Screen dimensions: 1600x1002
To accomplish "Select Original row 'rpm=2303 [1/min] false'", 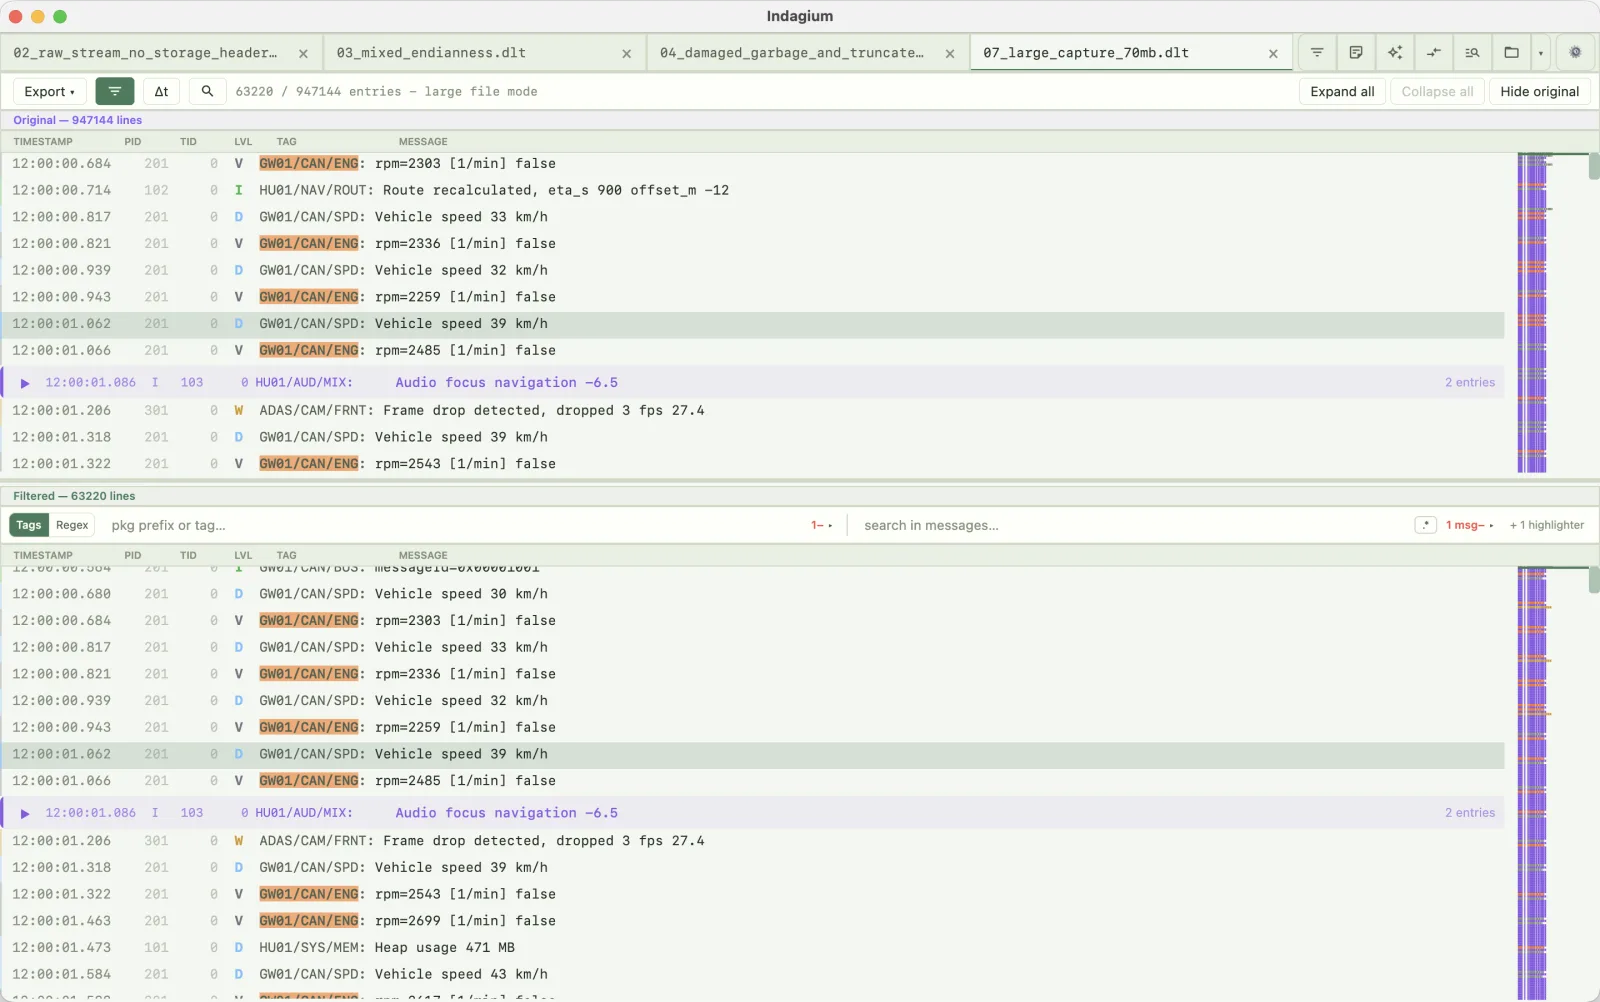I will pos(753,164).
